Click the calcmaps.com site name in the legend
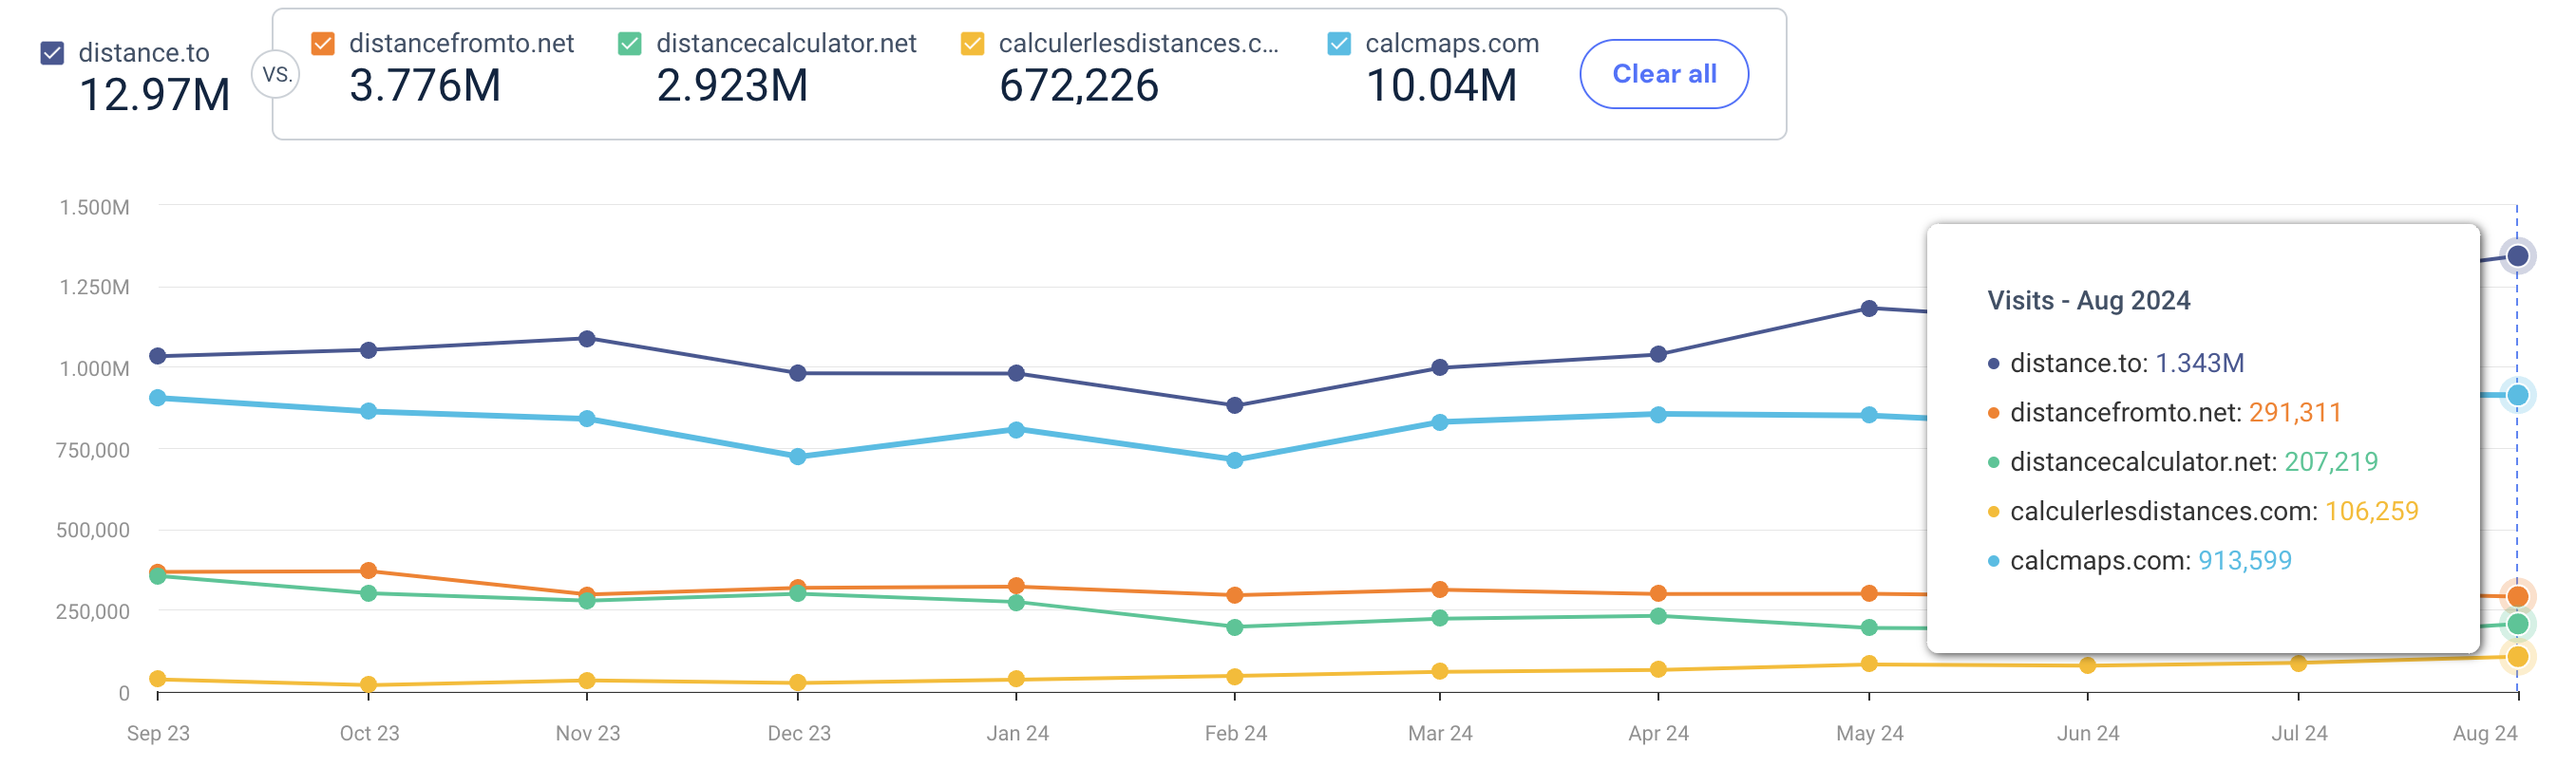This screenshot has height=767, width=2576. tap(1452, 44)
